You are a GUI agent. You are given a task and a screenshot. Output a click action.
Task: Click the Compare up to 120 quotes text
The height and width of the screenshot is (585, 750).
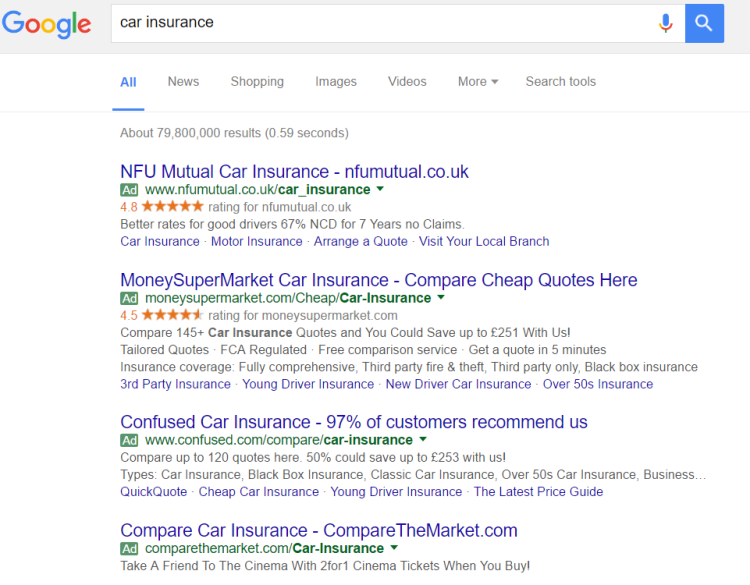(x=313, y=457)
